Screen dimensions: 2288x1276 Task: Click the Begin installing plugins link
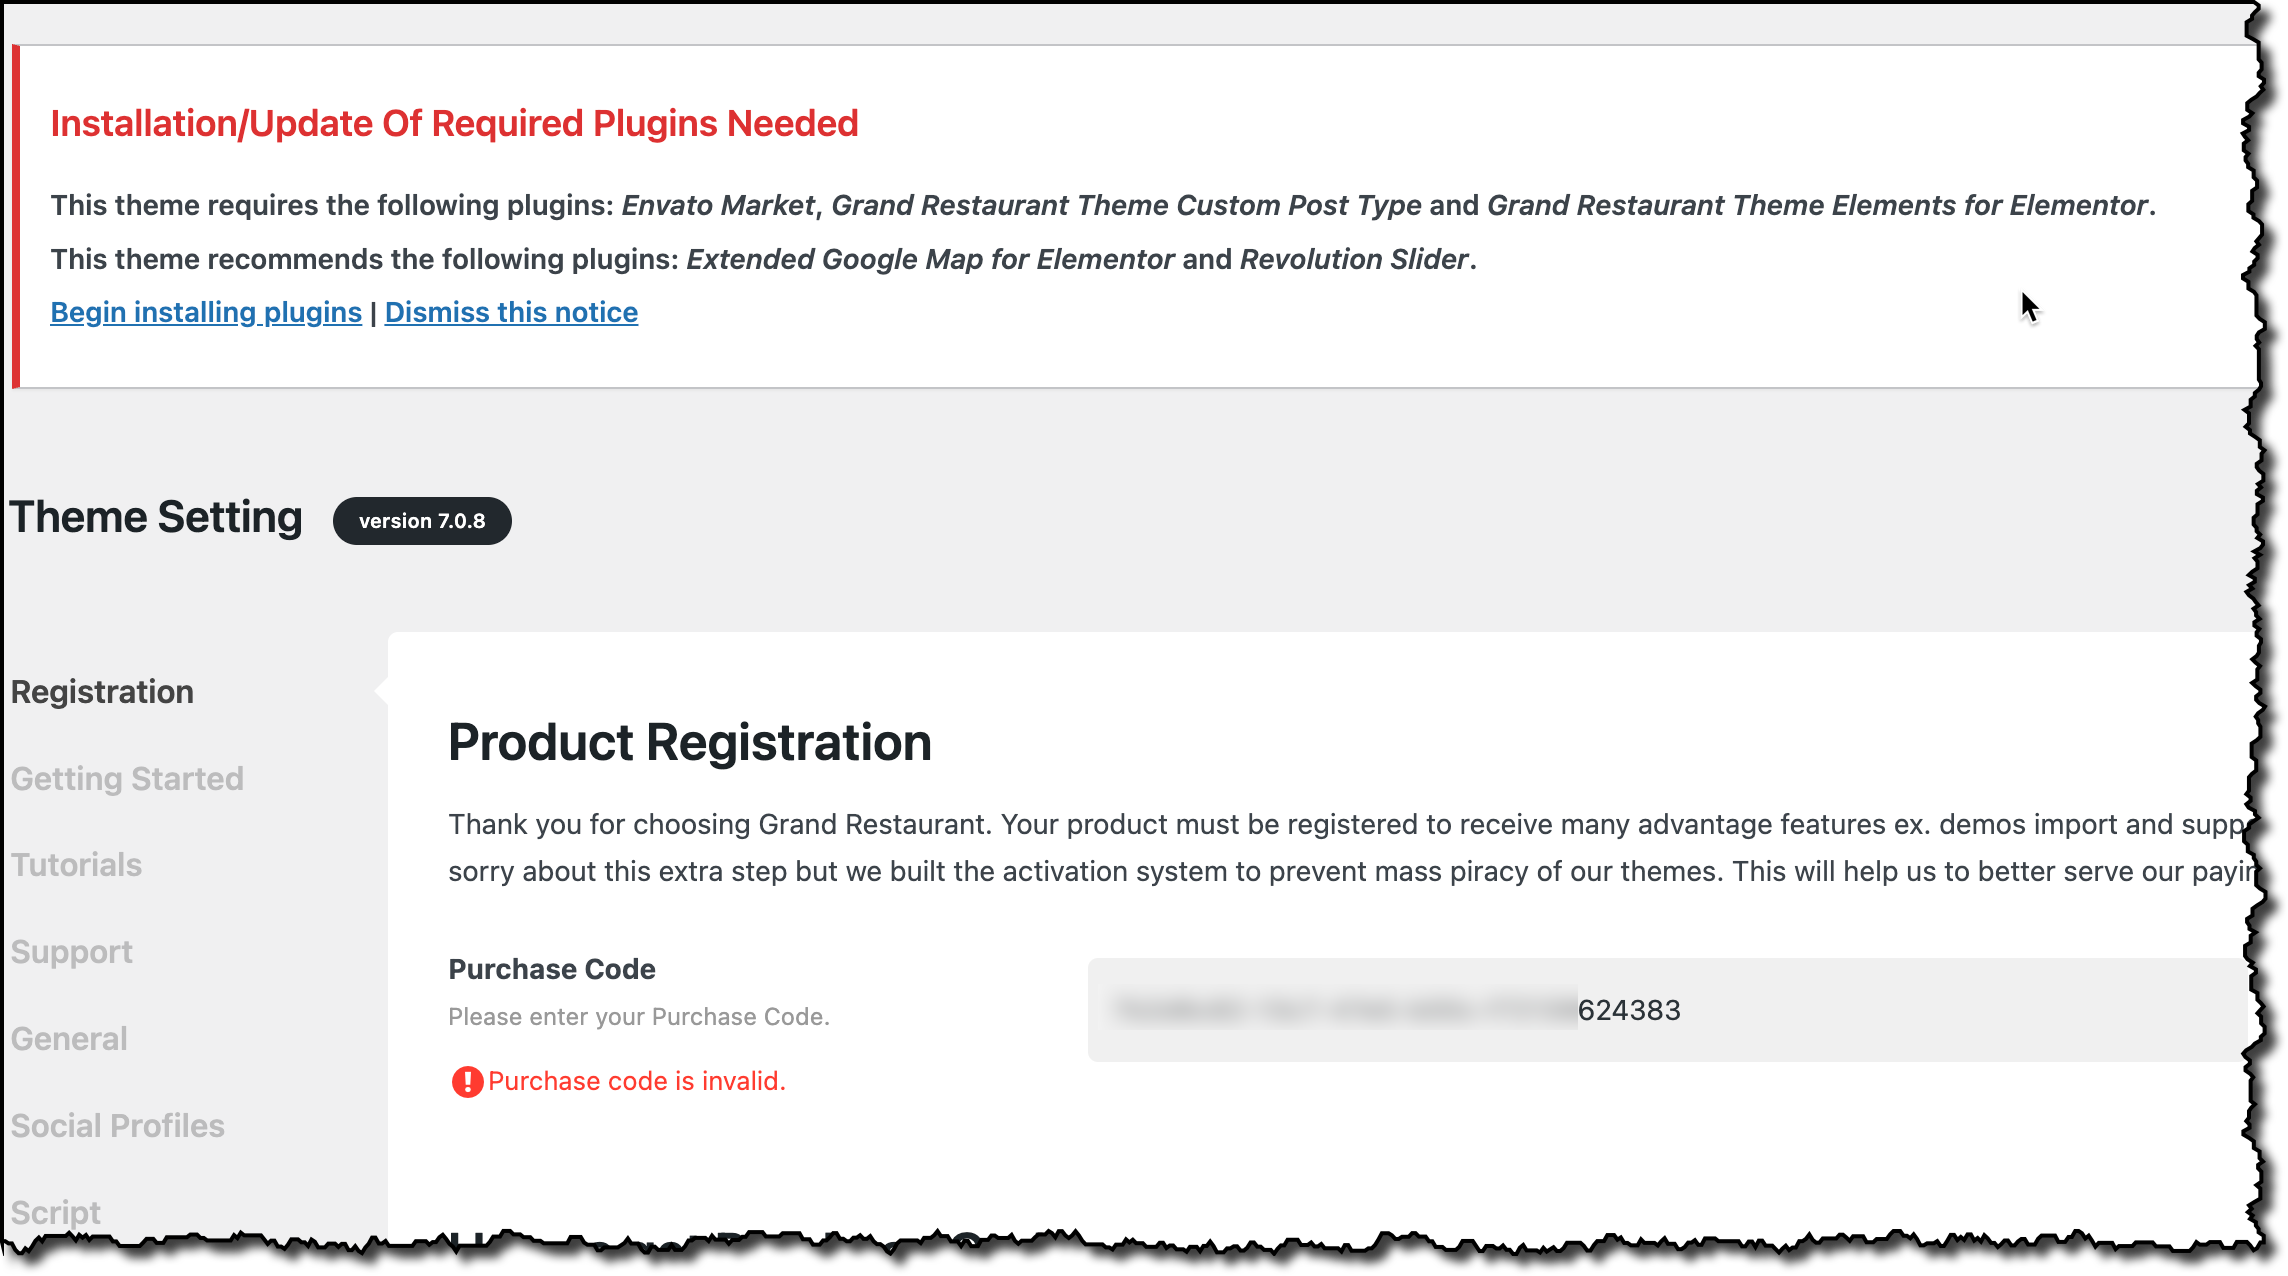coord(206,312)
